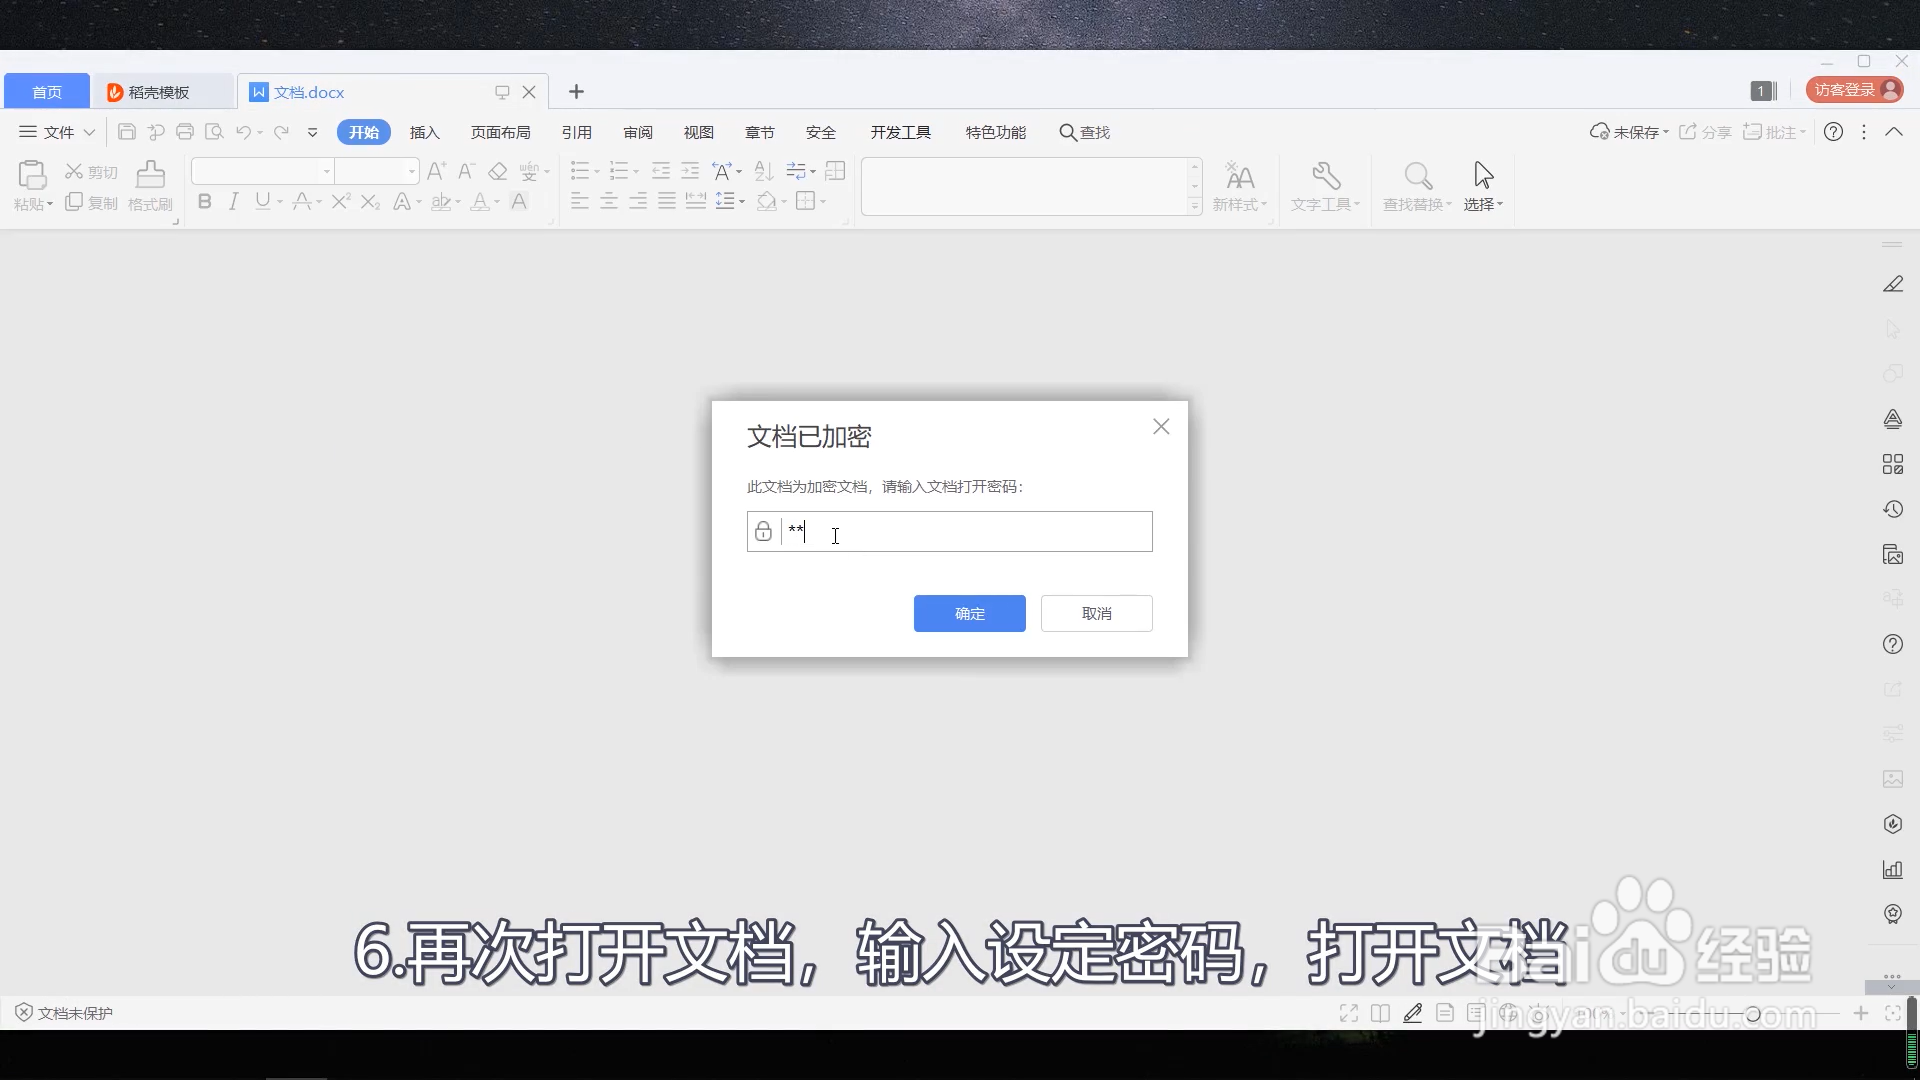The image size is (1920, 1080).
Task: Close the 文档已加密 dialog
Action: point(1161,427)
